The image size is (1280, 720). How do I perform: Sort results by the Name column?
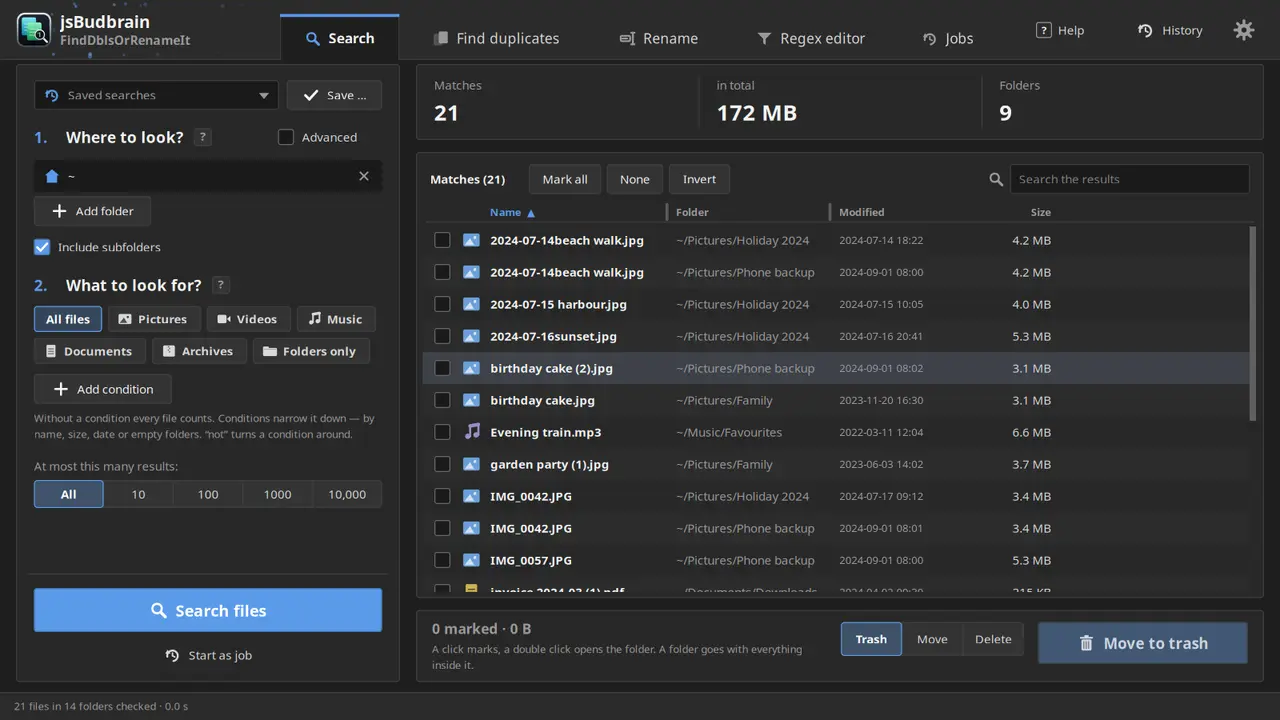tap(512, 212)
